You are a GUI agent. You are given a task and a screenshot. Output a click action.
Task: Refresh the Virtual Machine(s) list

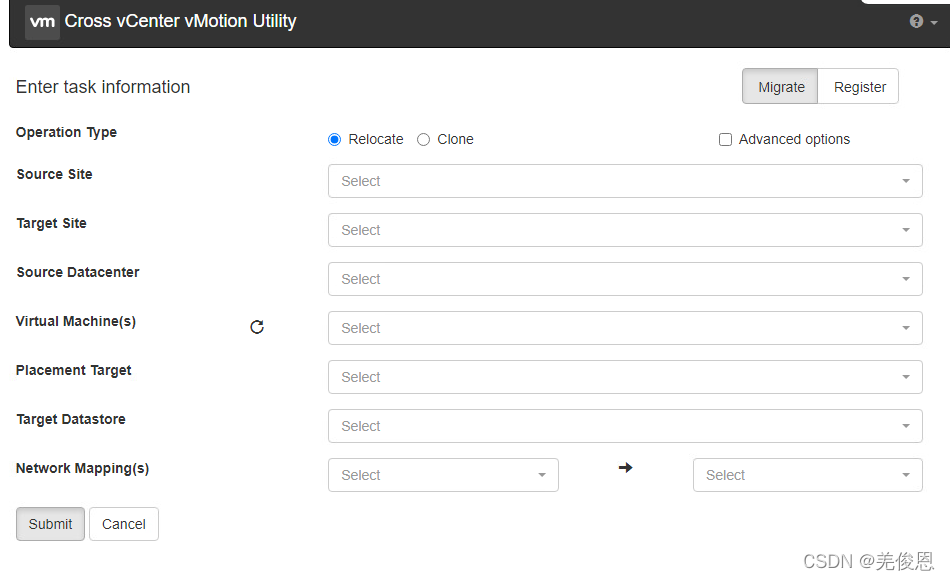click(257, 327)
